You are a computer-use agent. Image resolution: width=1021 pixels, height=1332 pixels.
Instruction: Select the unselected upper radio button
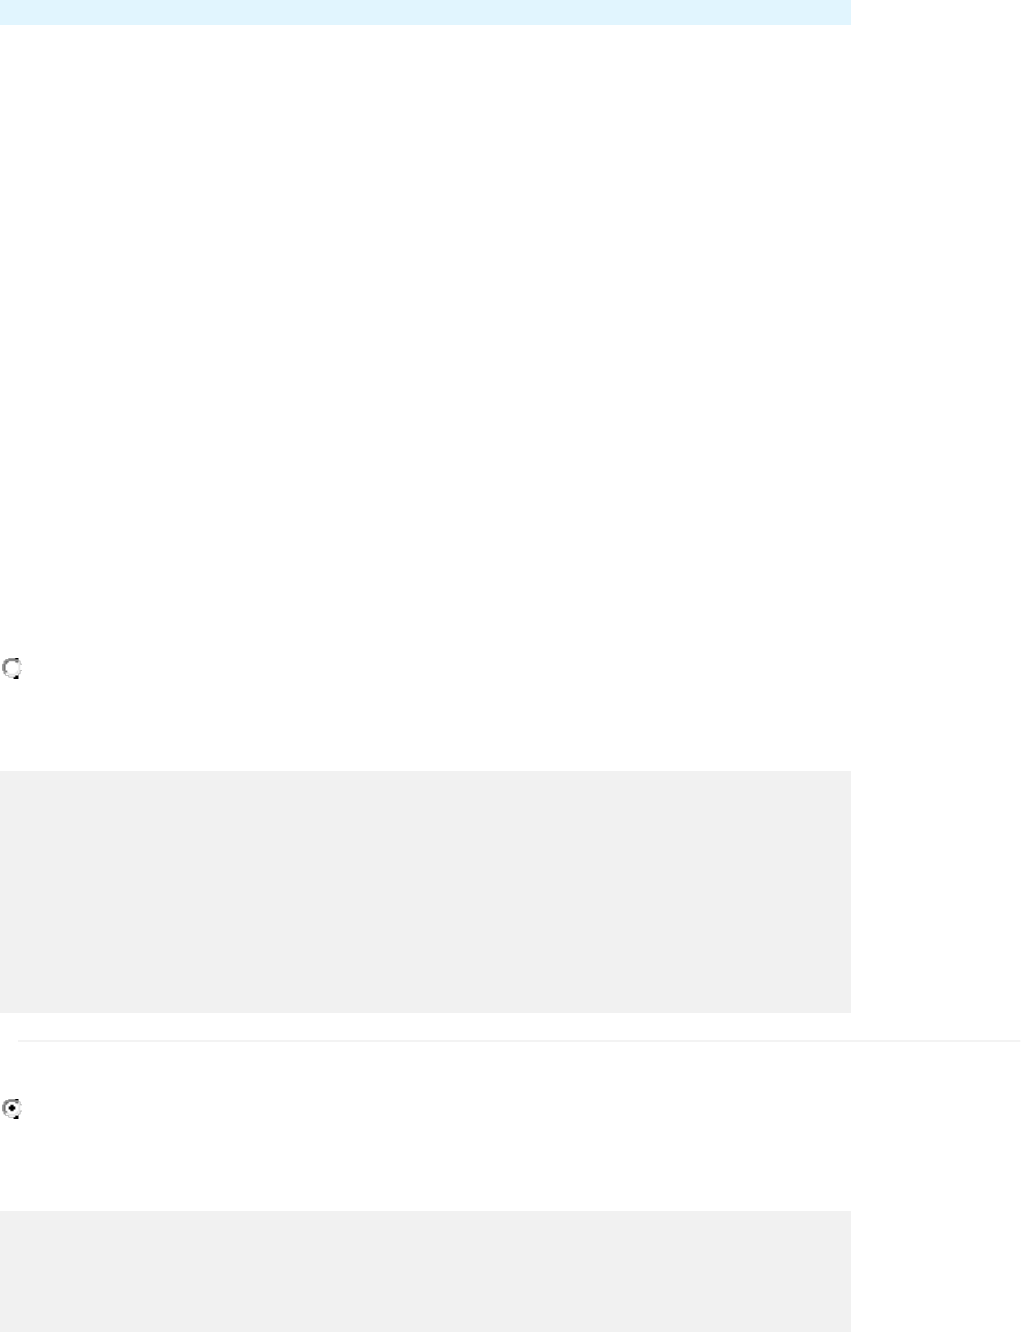point(12,668)
